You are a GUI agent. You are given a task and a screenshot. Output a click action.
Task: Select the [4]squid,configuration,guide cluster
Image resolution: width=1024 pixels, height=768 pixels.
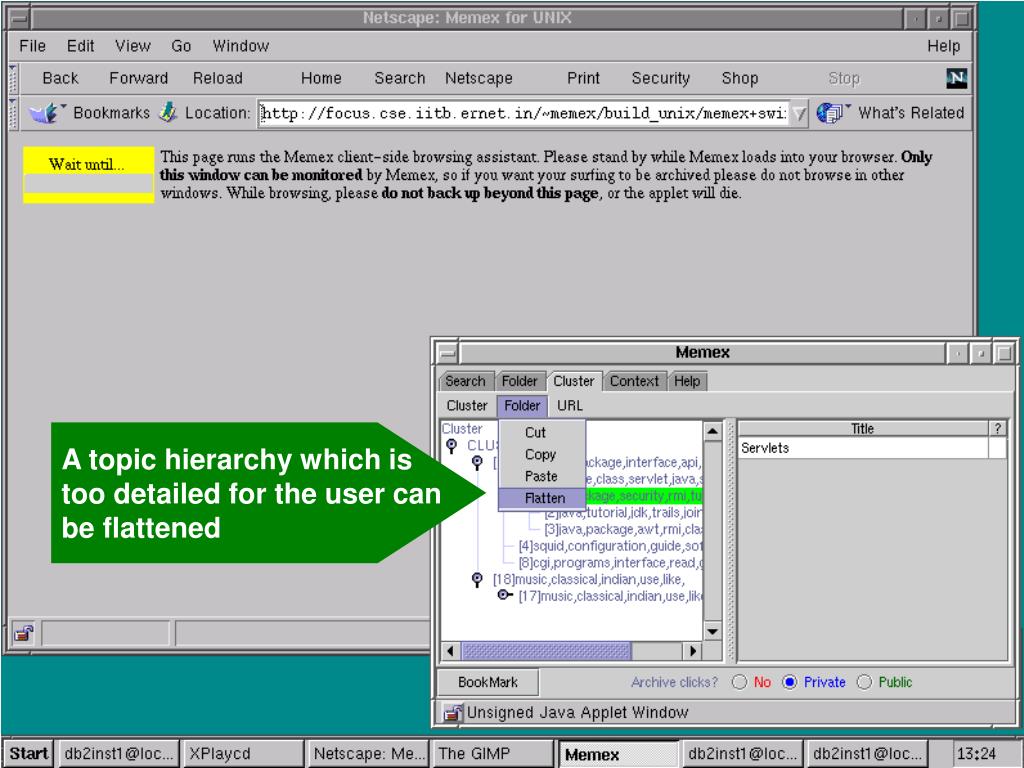tap(610, 546)
